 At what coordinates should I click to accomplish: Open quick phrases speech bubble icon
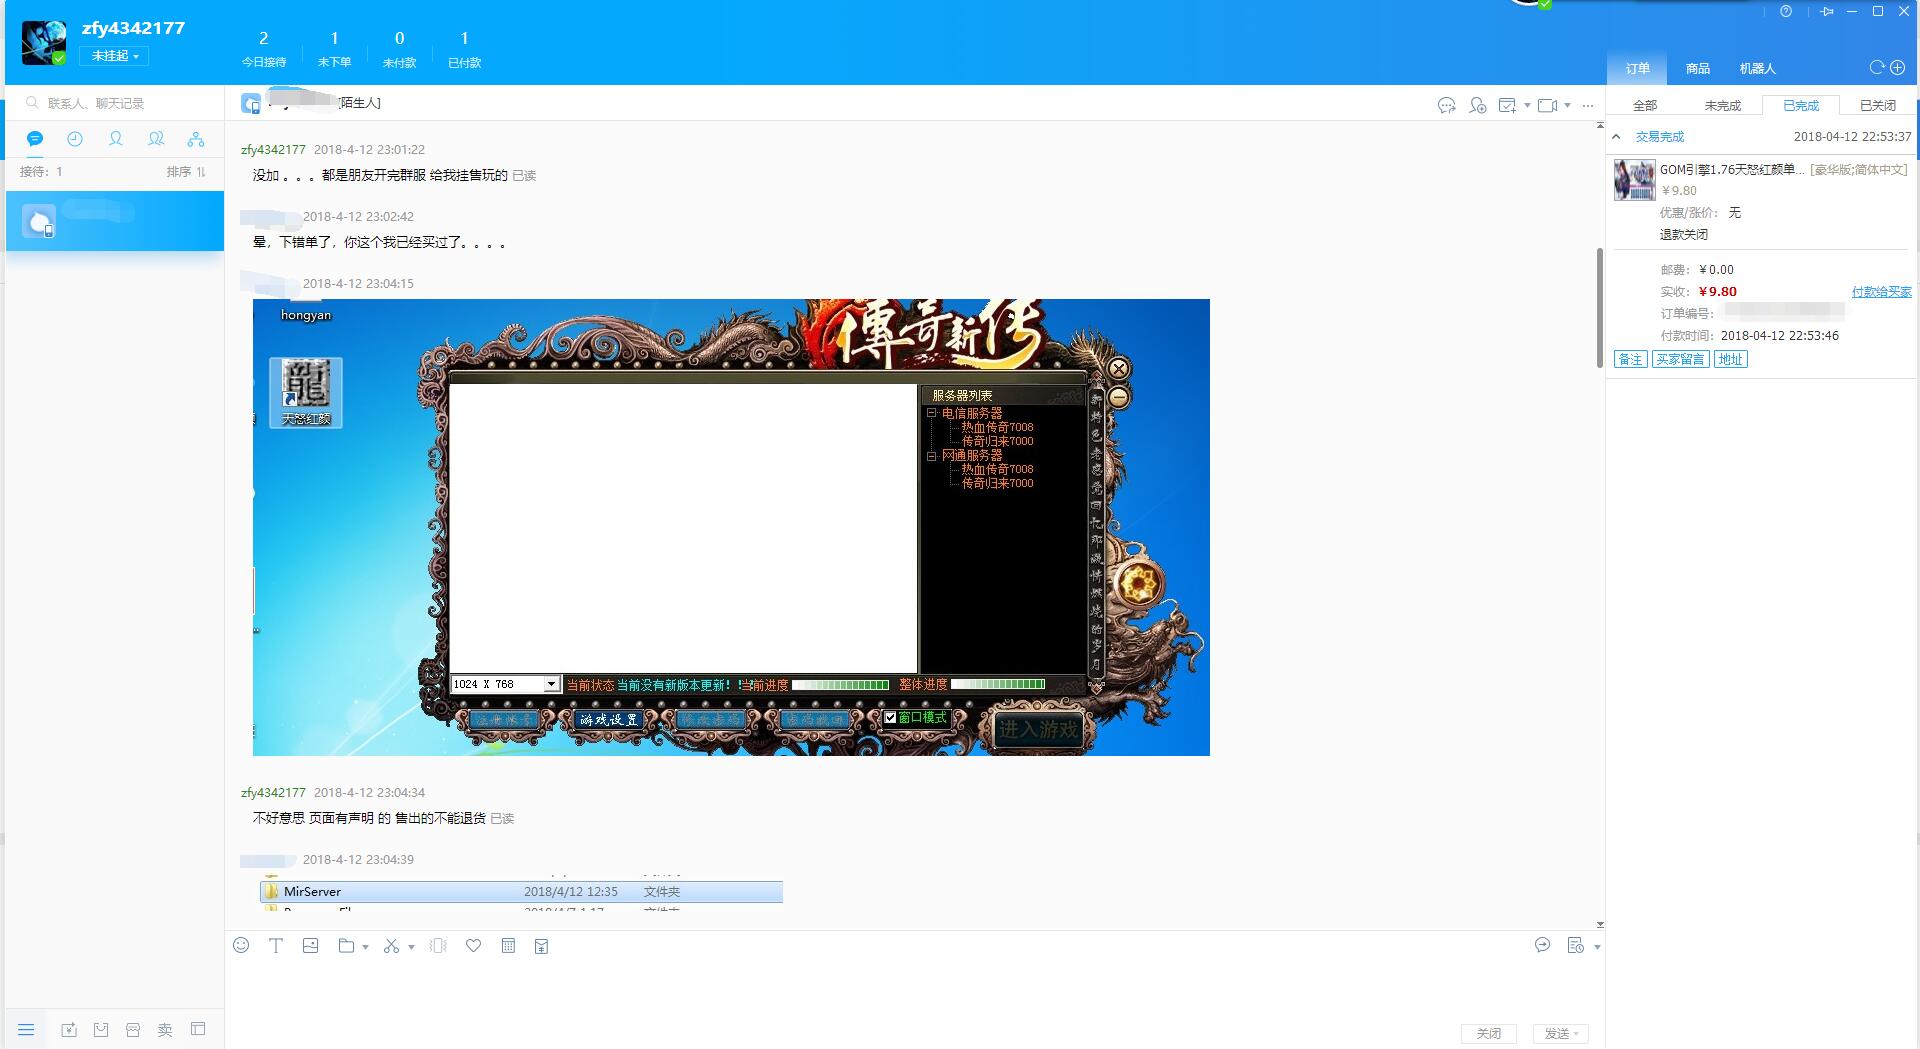tap(1542, 945)
